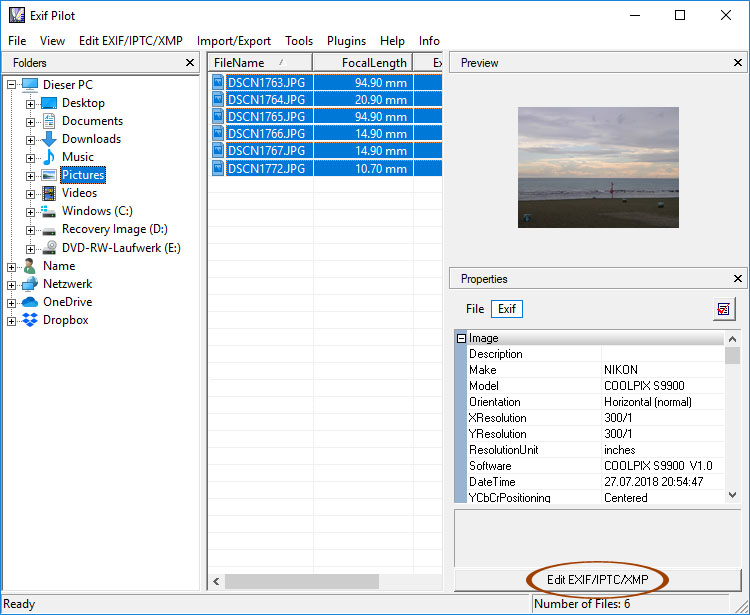The image size is (750, 615).
Task: Click the DSCN1763.JPG file icon
Action: (218, 82)
